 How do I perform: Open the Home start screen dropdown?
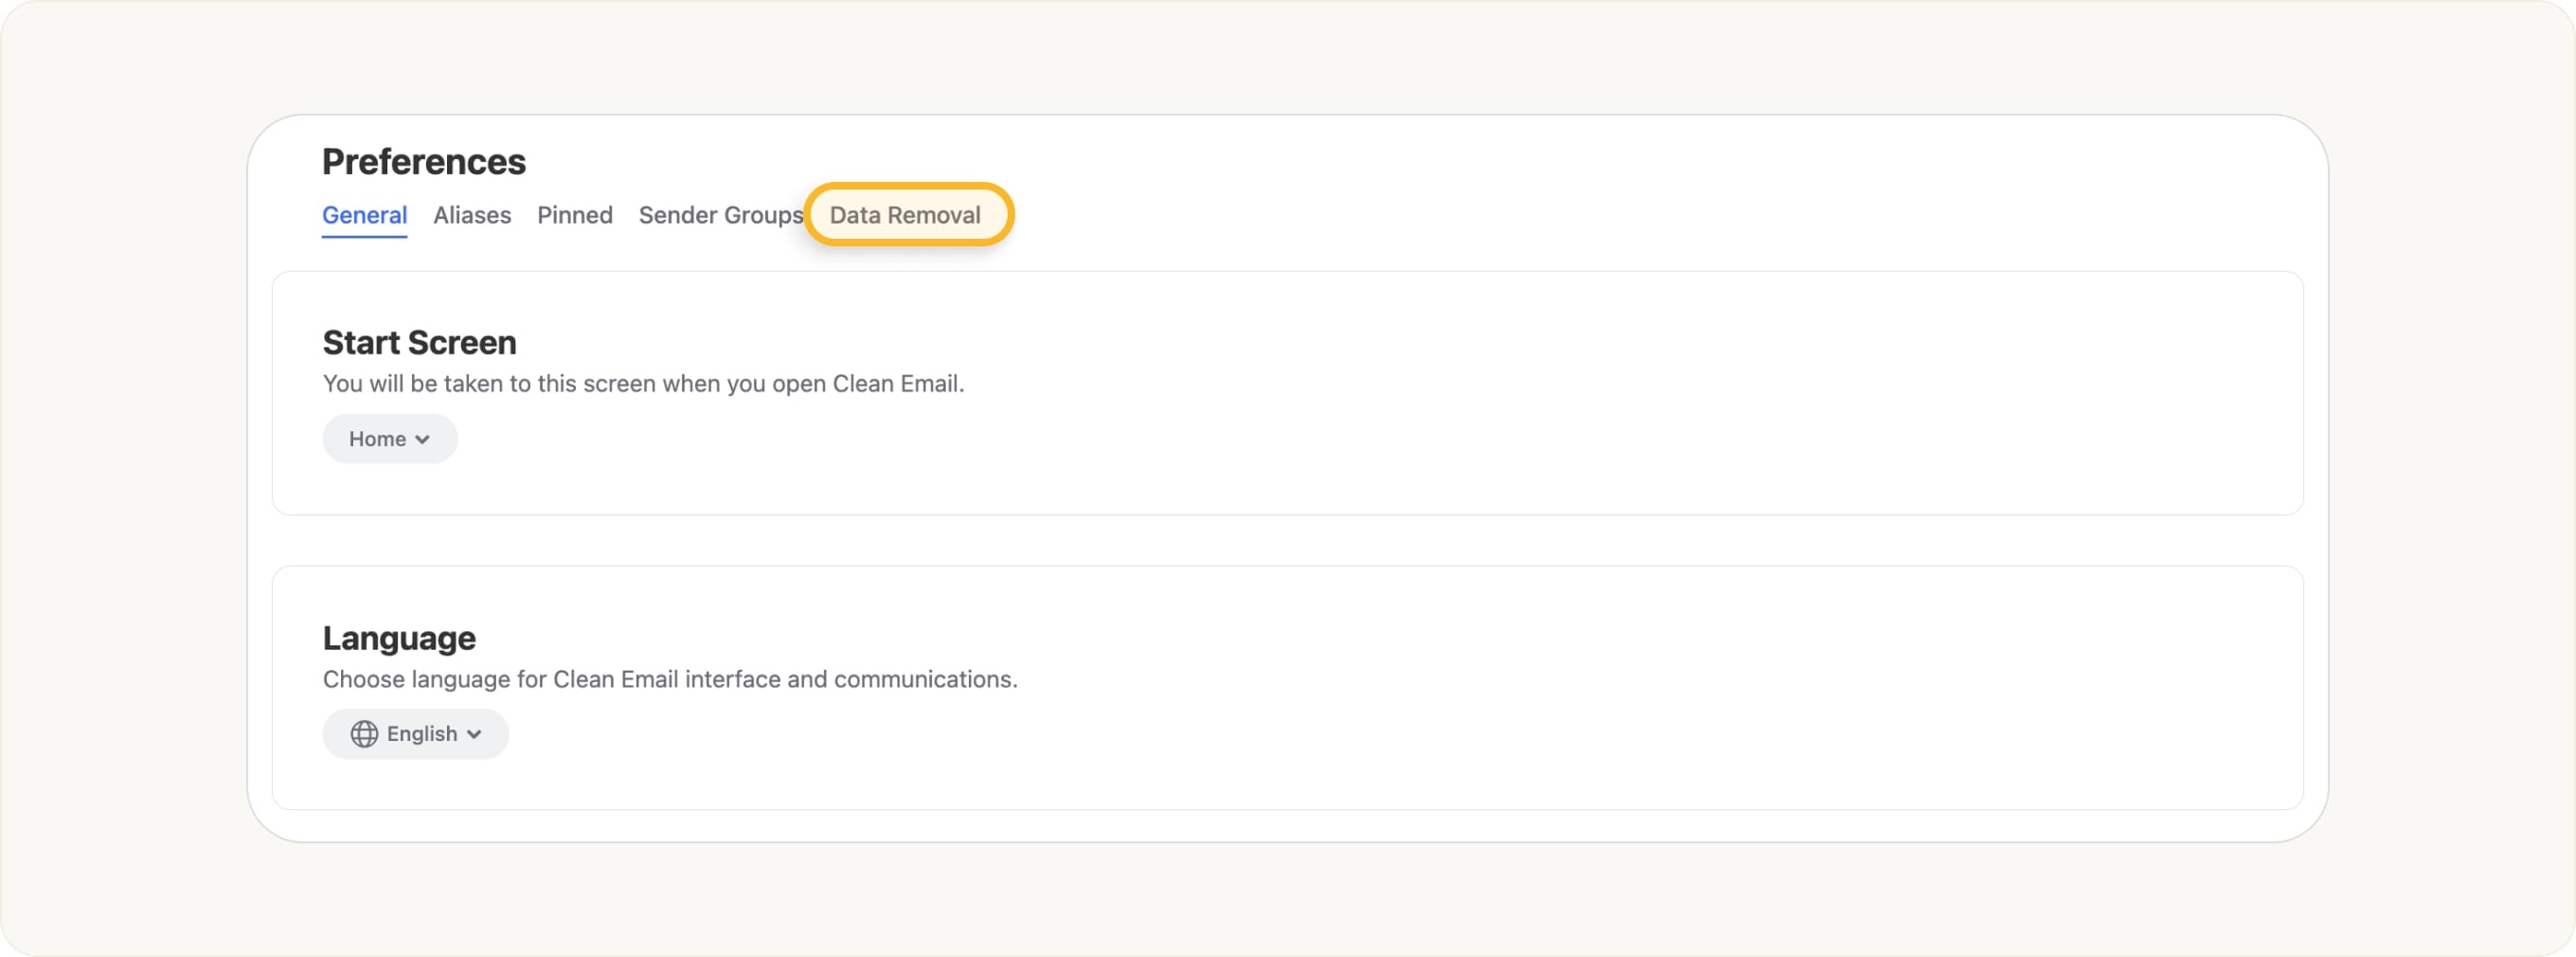pos(389,438)
